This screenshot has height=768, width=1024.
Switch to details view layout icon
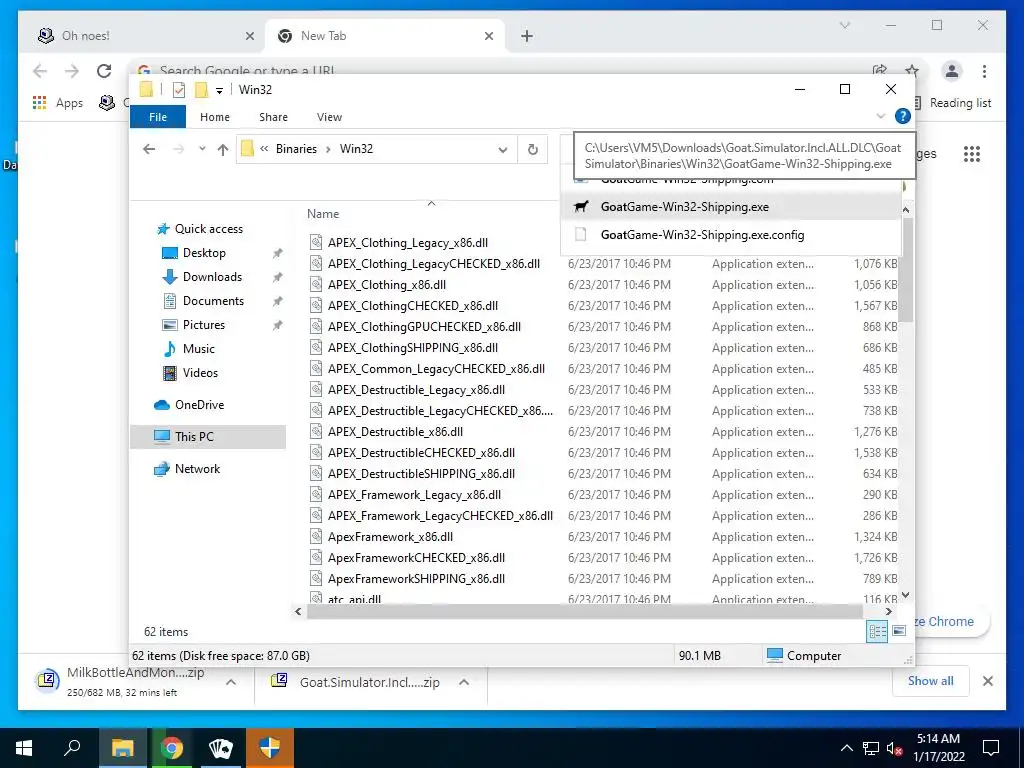point(877,631)
